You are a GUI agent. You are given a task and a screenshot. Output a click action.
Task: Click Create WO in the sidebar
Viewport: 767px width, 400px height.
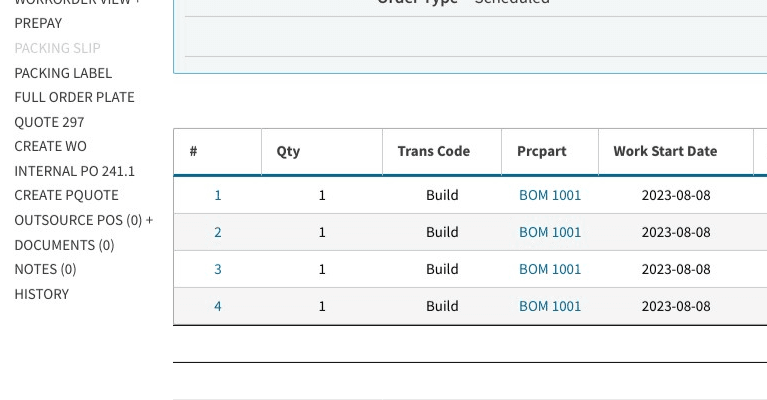[x=50, y=146]
